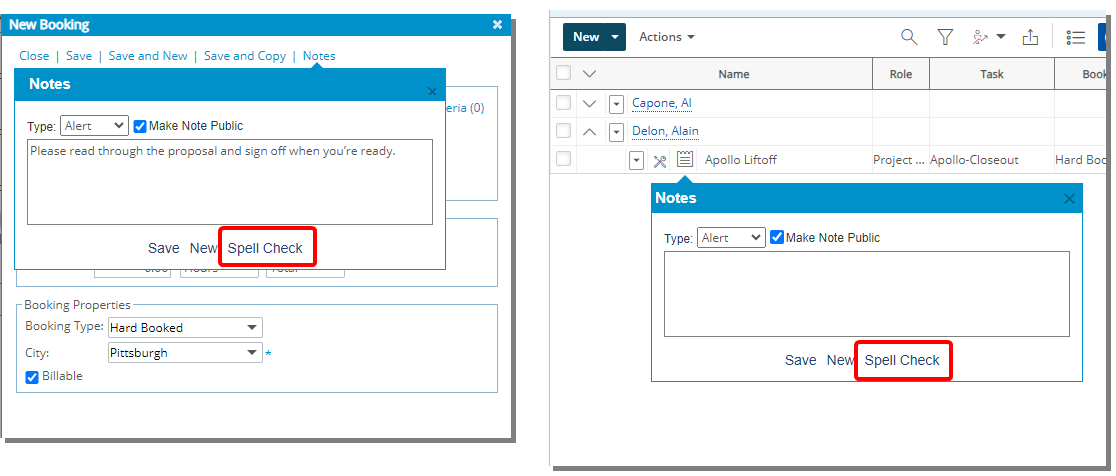Viewport: 1116px width, 476px height.
Task: Click Save in the New Booking Notes popup
Action: click(x=164, y=248)
